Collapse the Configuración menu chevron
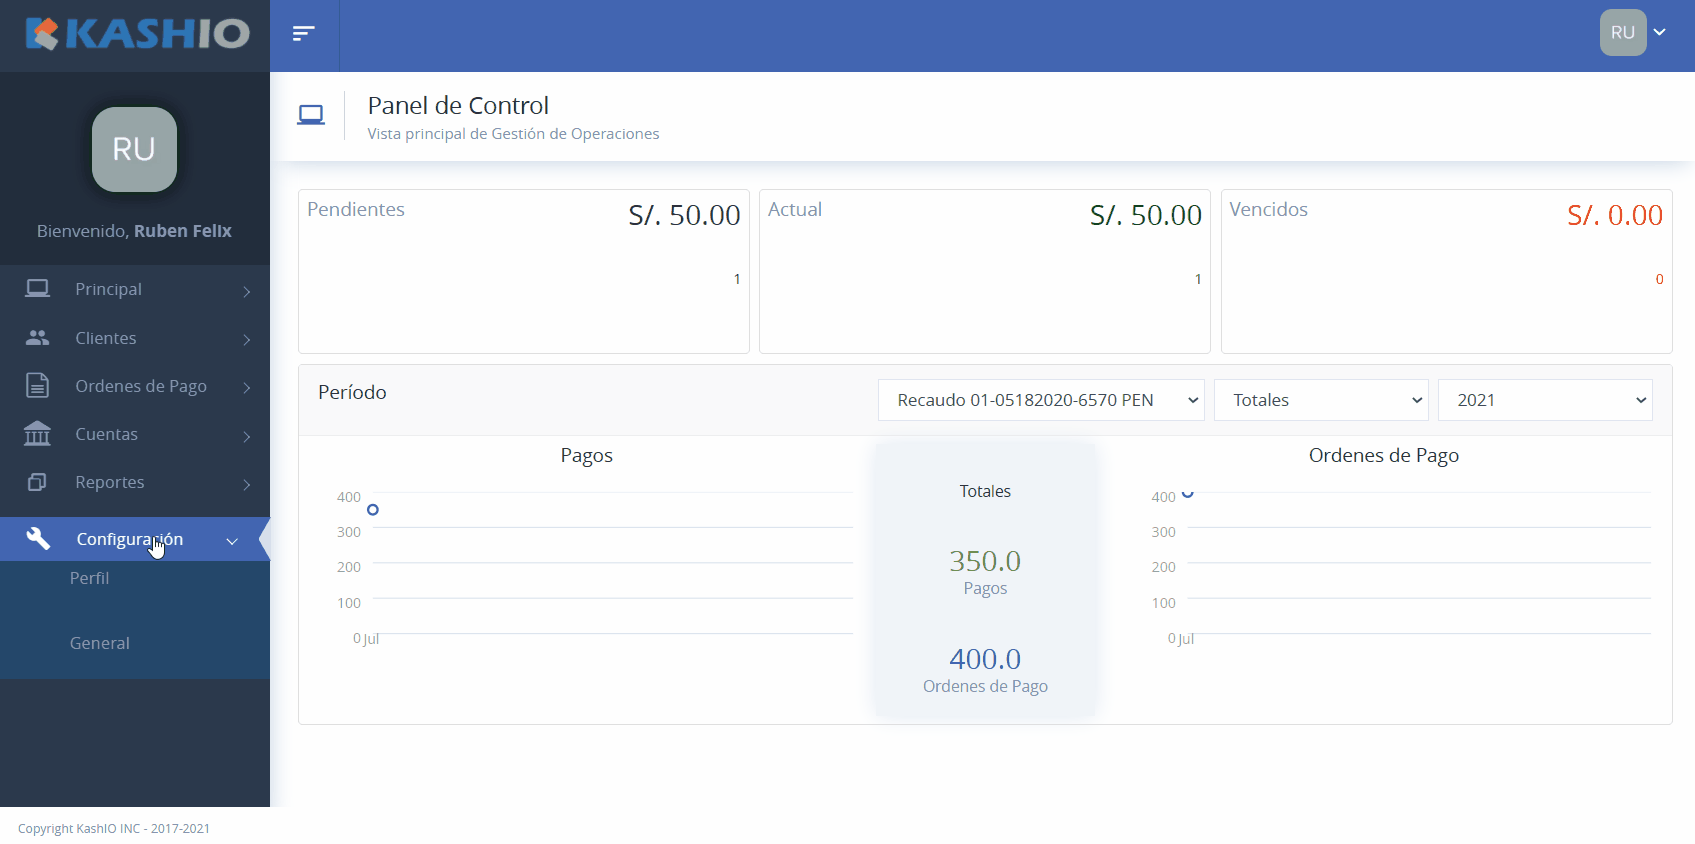 tap(232, 541)
